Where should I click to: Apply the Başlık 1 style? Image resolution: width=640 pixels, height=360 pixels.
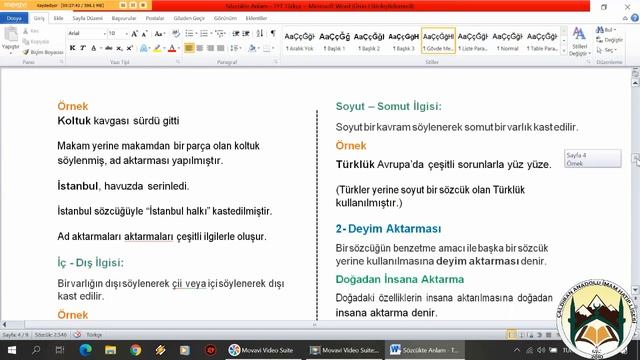pos(334,41)
